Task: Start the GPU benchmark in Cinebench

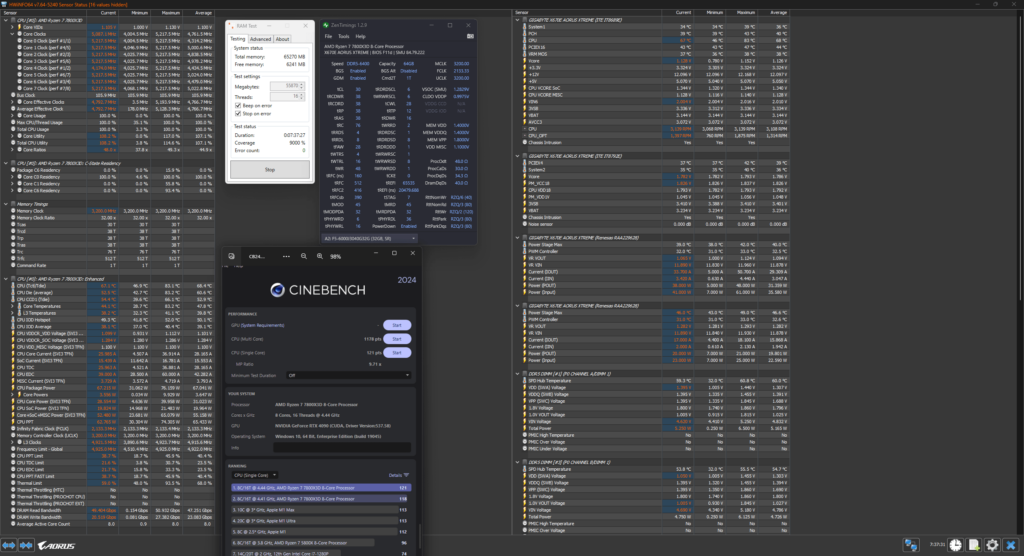Action: coord(396,325)
